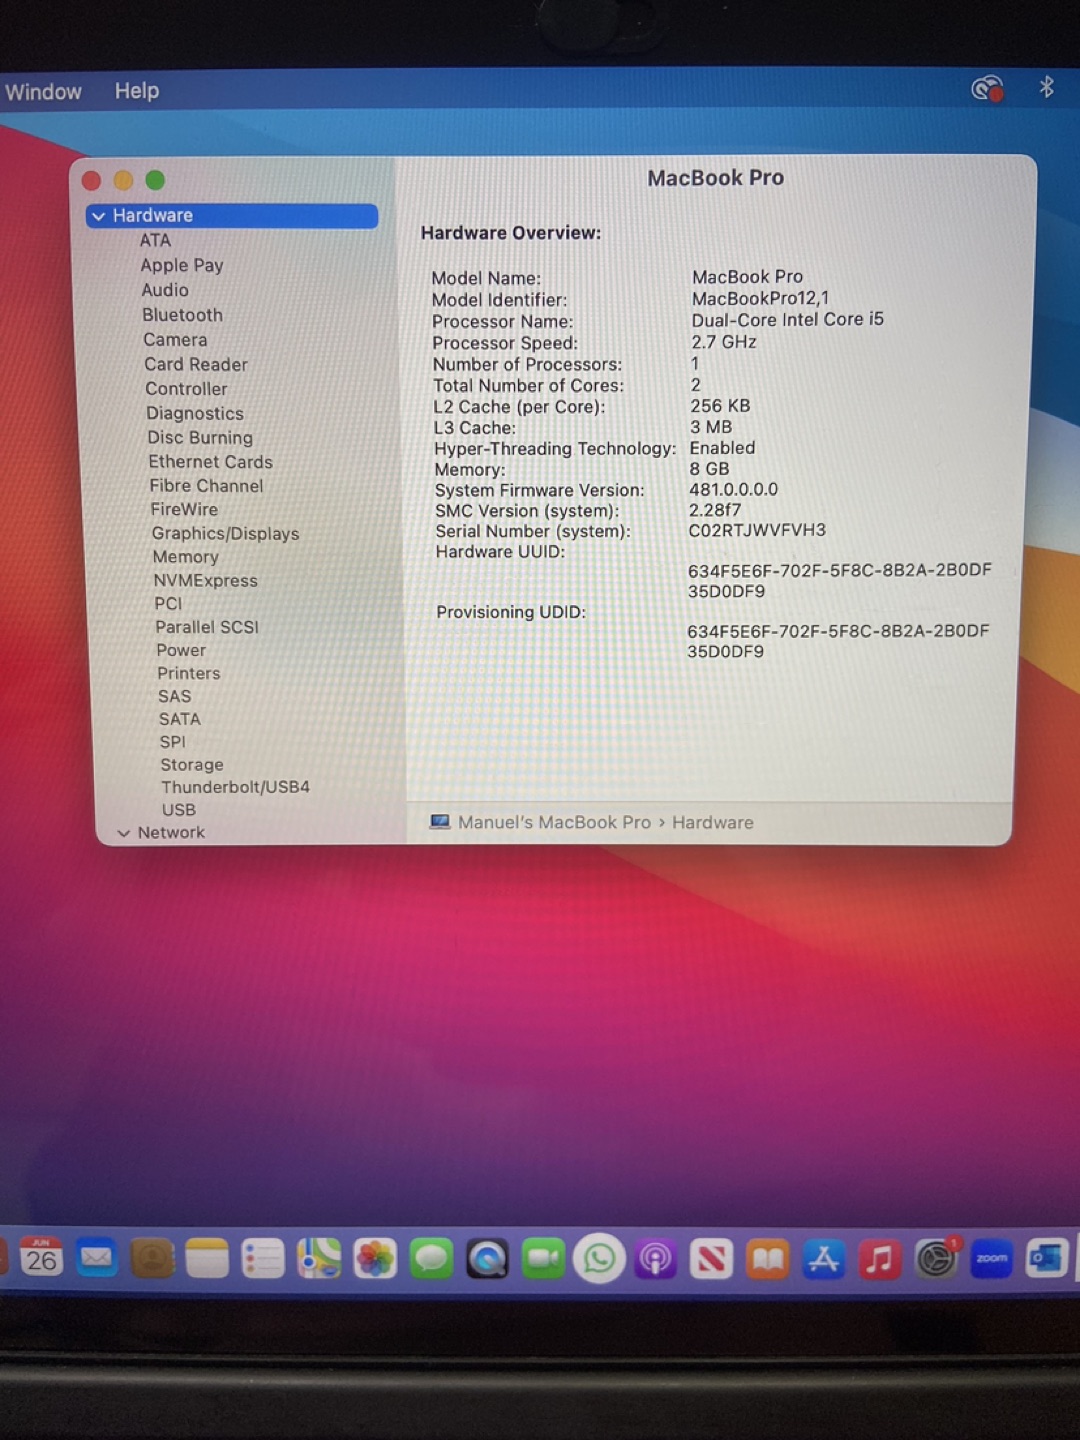Viewport: 1080px width, 1440px height.
Task: Click Hardware in the path bar
Action: [x=713, y=822]
